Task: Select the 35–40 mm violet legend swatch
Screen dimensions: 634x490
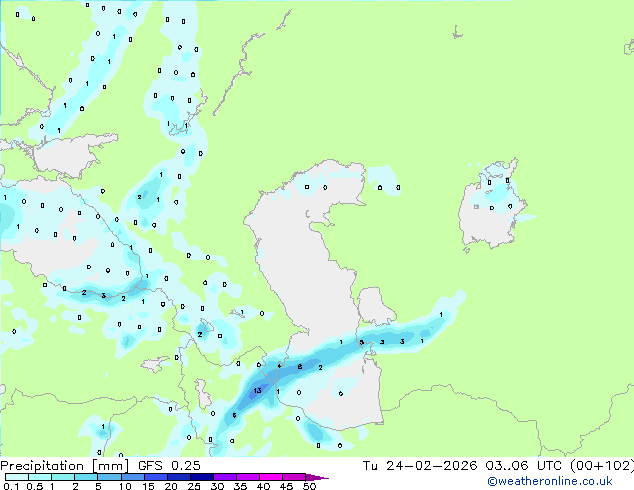Action: tap(247, 477)
